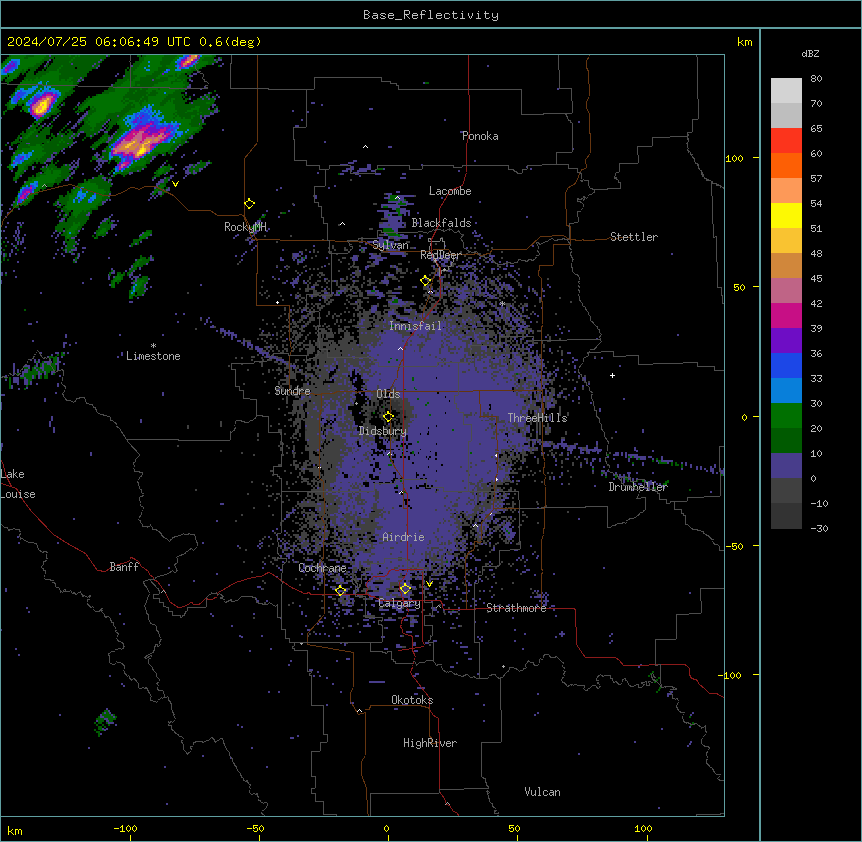Click the Base_Reflectivity title text
Viewport: 862px width, 842px height.
click(431, 15)
